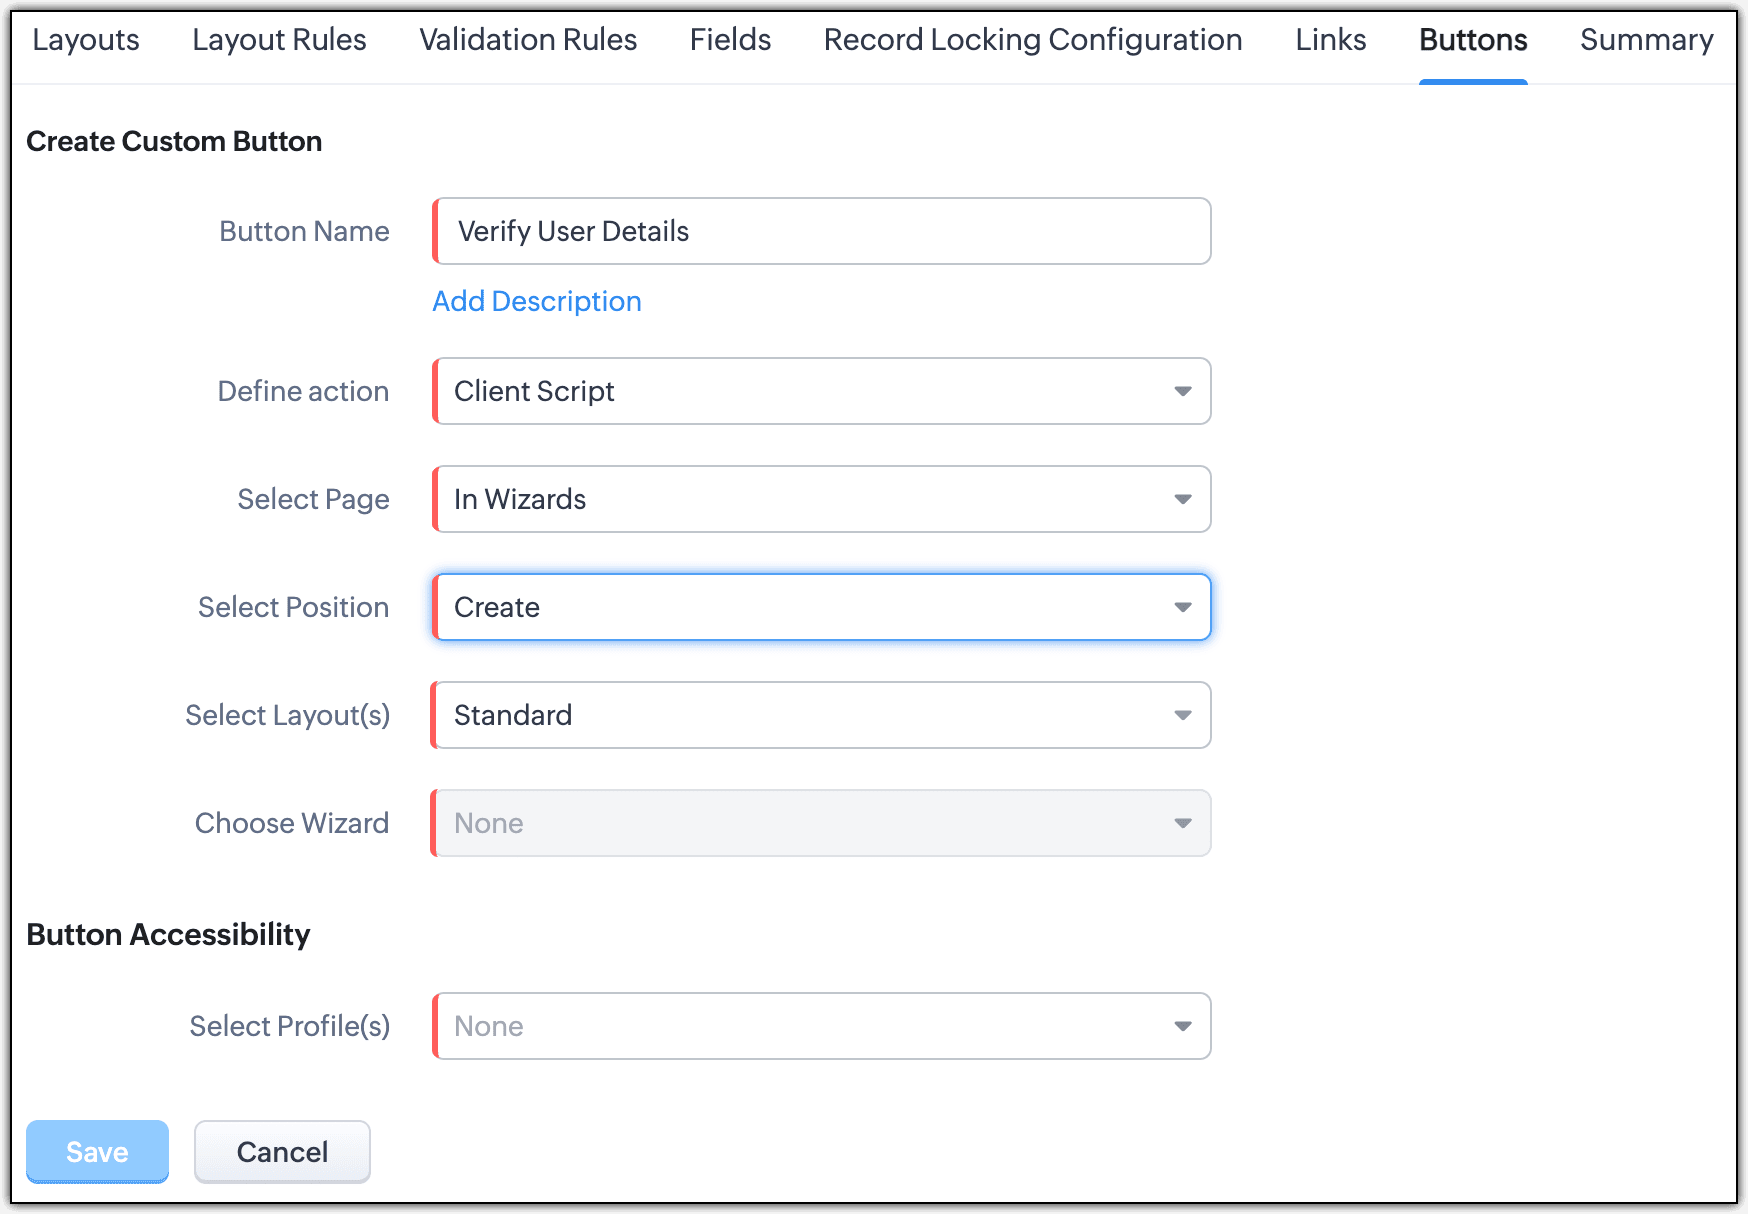Click the Cancel button

[282, 1151]
